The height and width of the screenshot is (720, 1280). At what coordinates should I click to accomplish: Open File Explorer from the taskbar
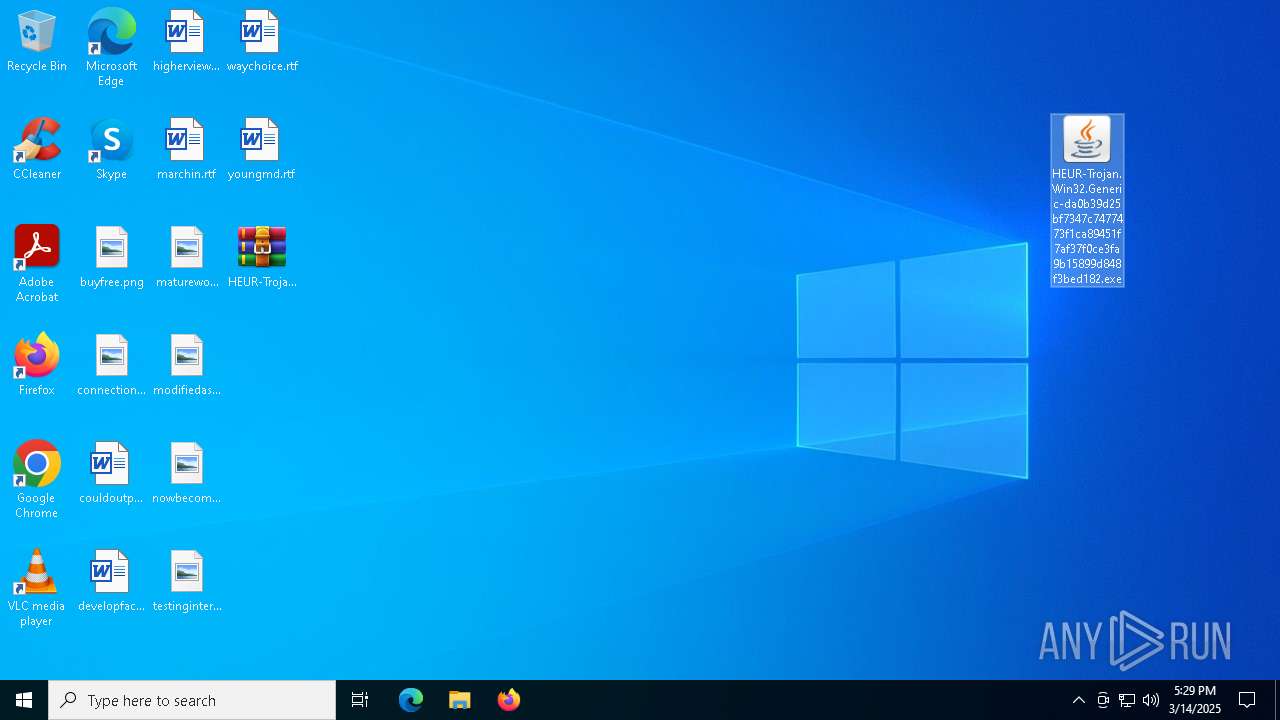coord(460,700)
